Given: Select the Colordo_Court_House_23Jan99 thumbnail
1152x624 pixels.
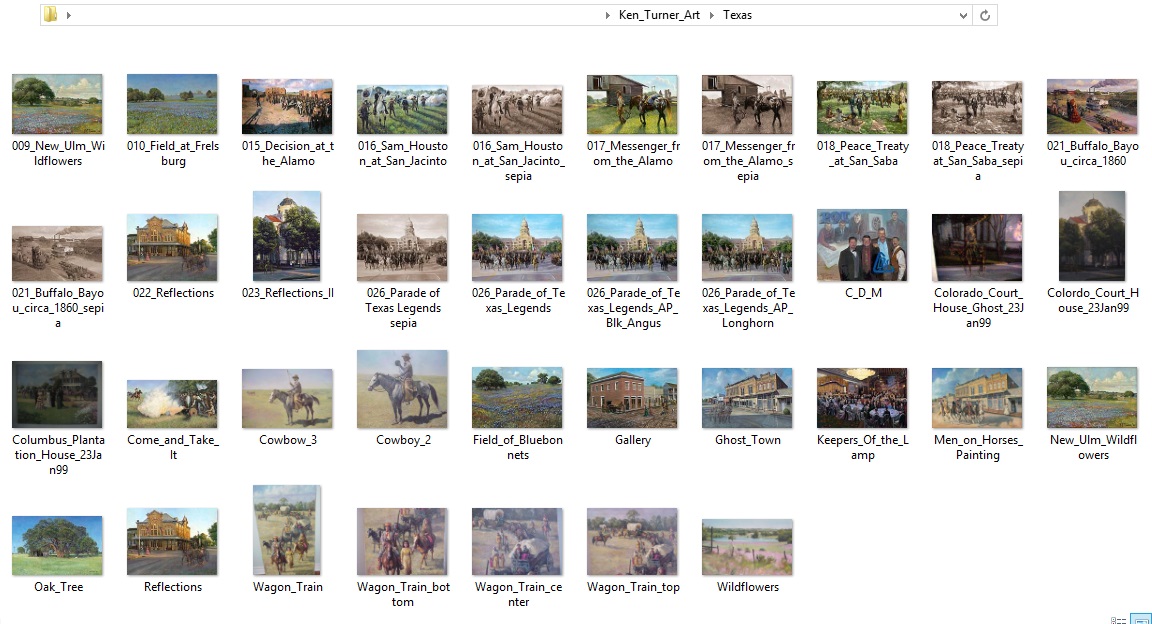Looking at the screenshot, I should point(1092,236).
